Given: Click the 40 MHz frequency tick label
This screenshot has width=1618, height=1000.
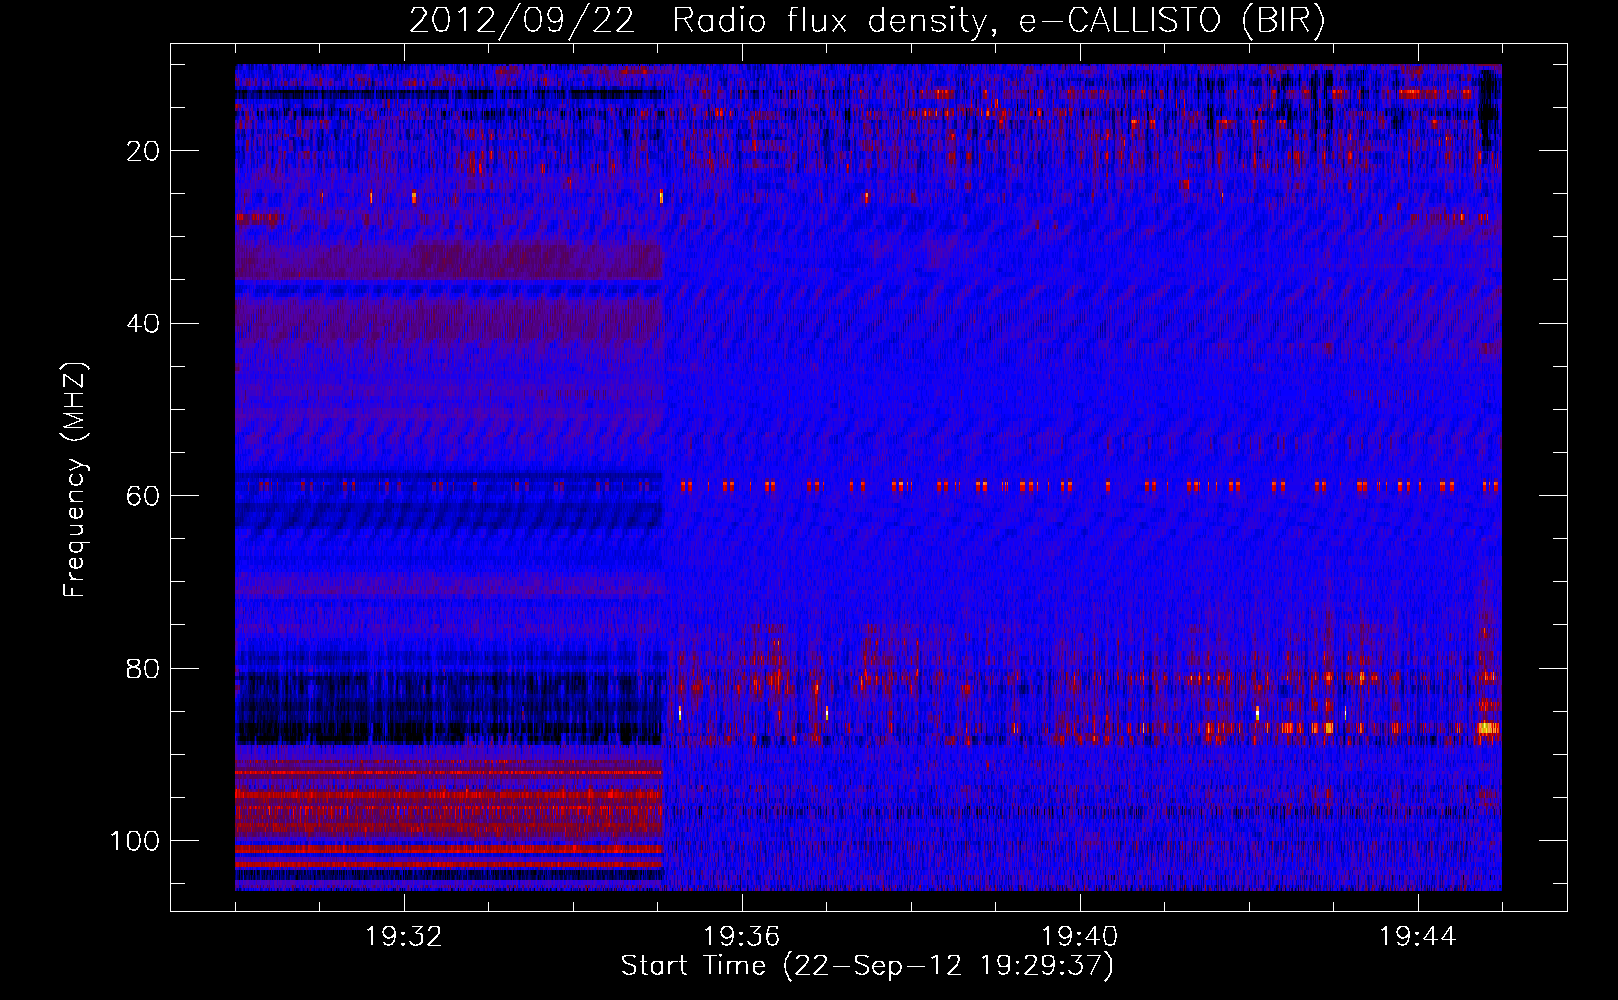Looking at the screenshot, I should pyautogui.click(x=144, y=324).
